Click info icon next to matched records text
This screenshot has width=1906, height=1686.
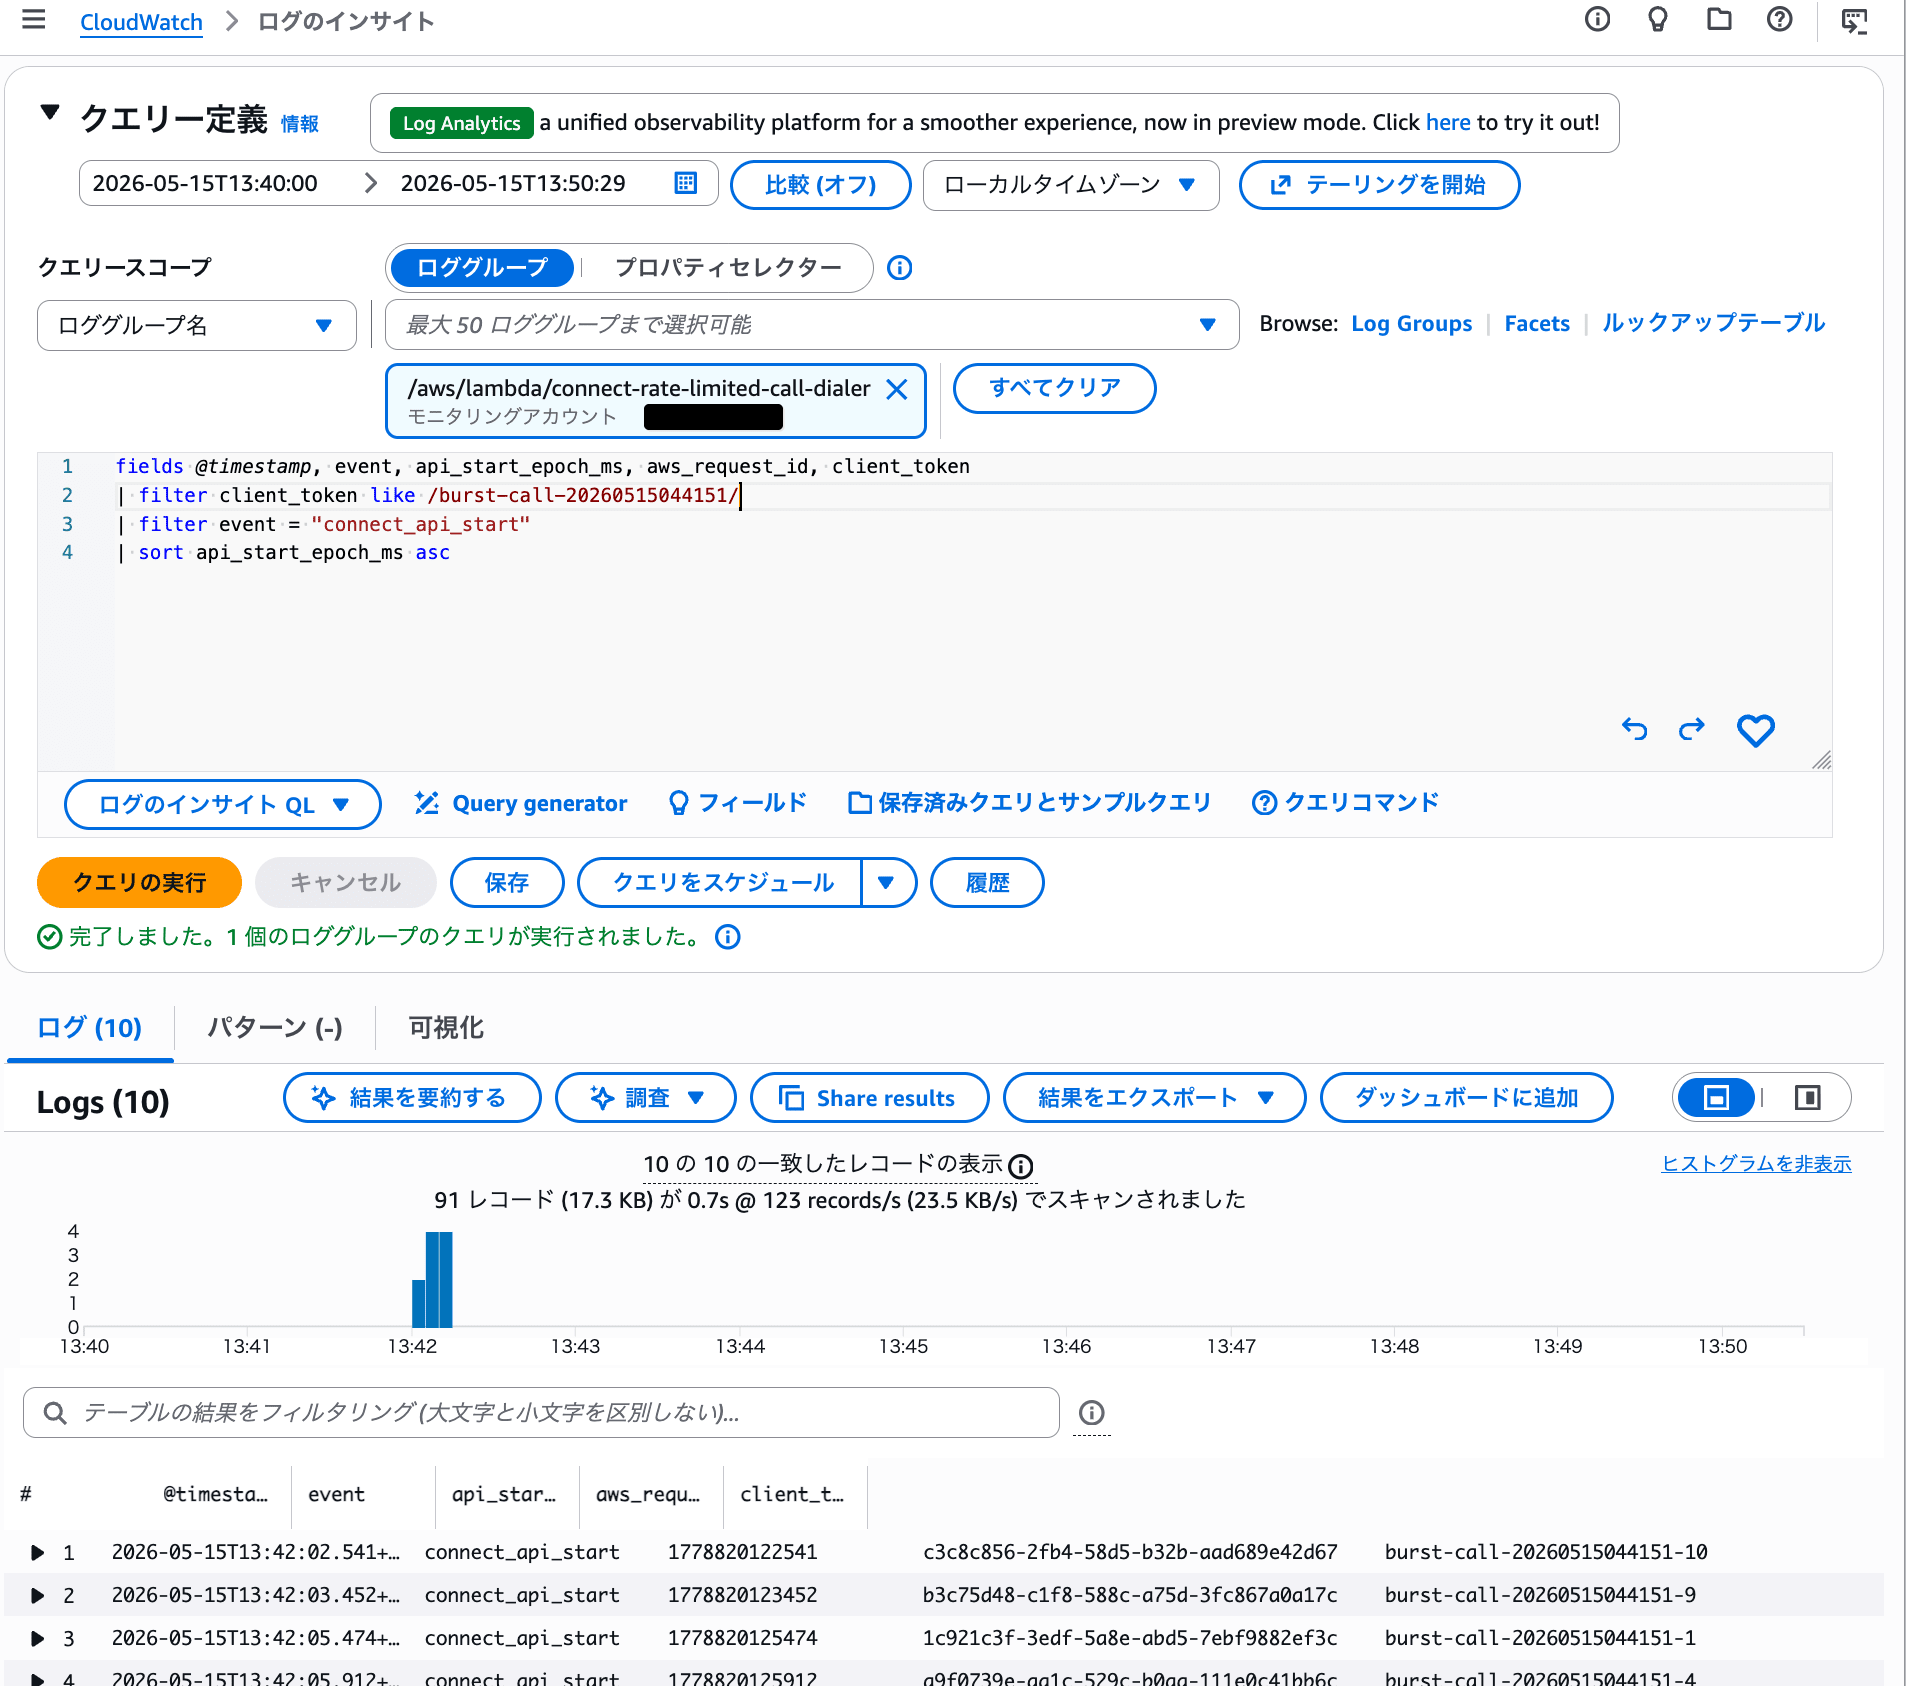[1020, 1166]
